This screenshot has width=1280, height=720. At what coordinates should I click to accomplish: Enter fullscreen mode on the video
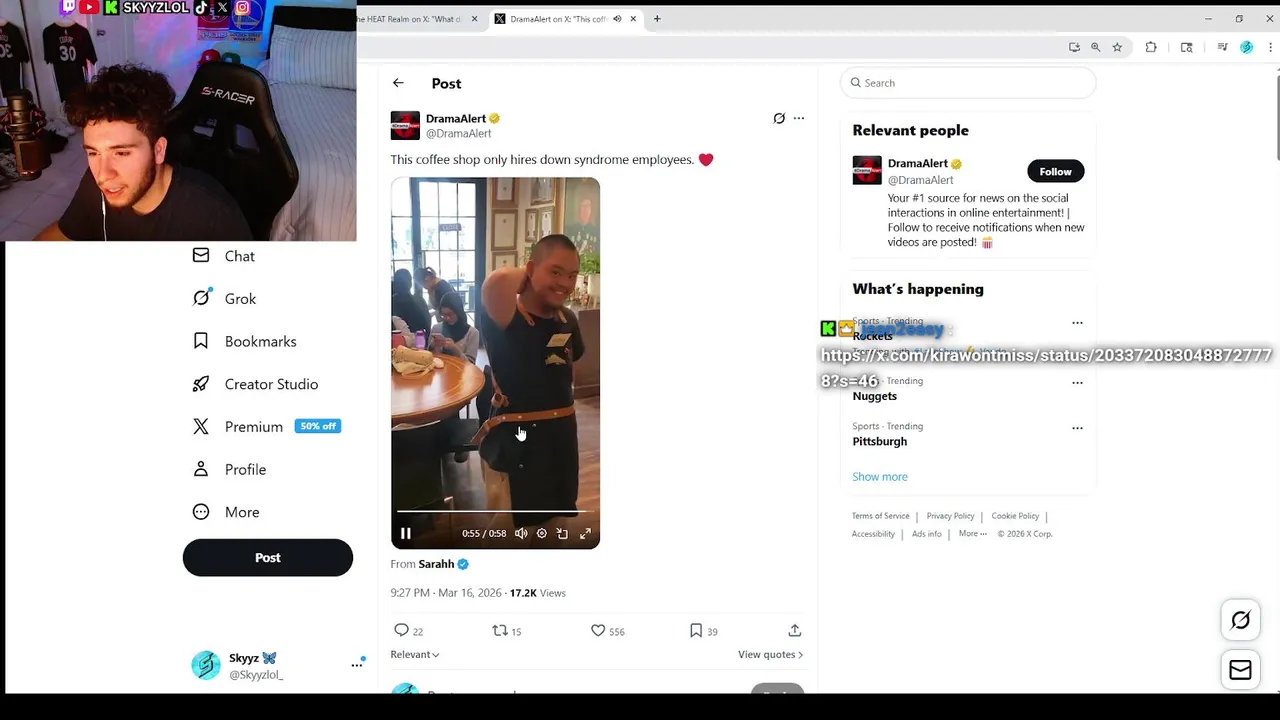[x=586, y=534]
